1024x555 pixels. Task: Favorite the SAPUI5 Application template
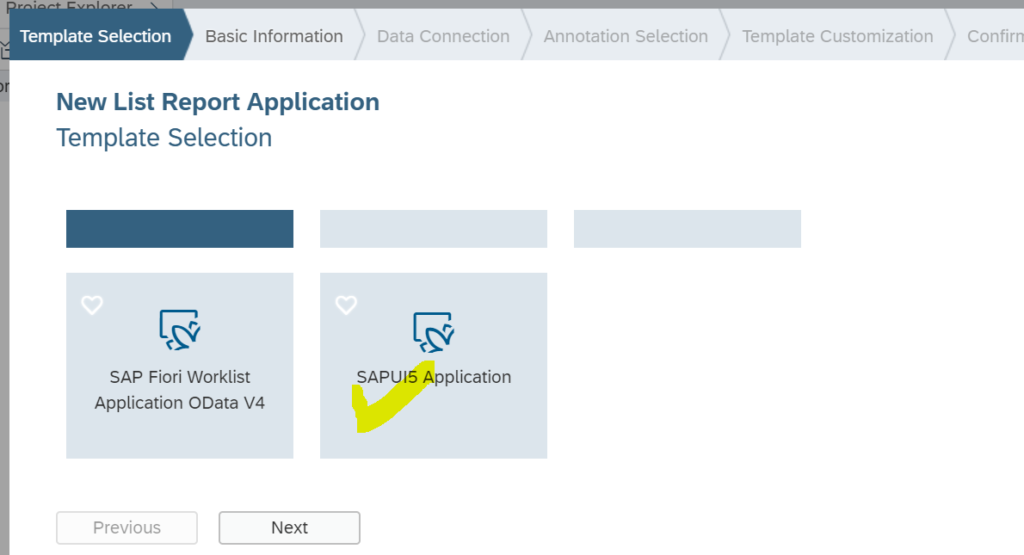point(346,305)
